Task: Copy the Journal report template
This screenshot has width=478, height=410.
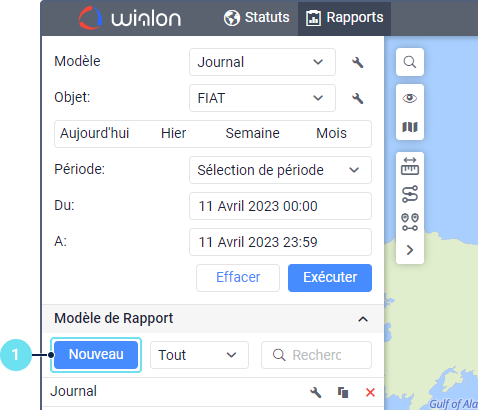Action: [x=343, y=392]
